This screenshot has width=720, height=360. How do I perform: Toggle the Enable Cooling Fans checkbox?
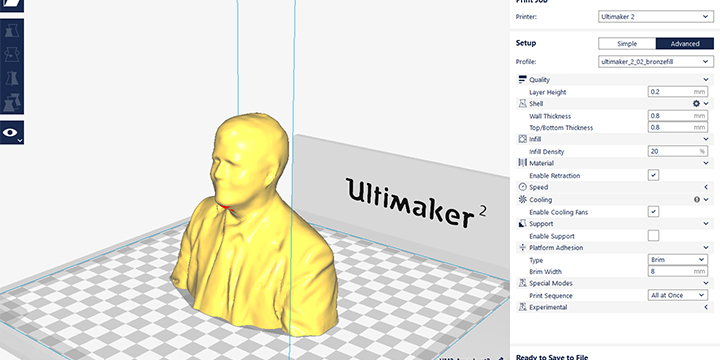tap(653, 212)
